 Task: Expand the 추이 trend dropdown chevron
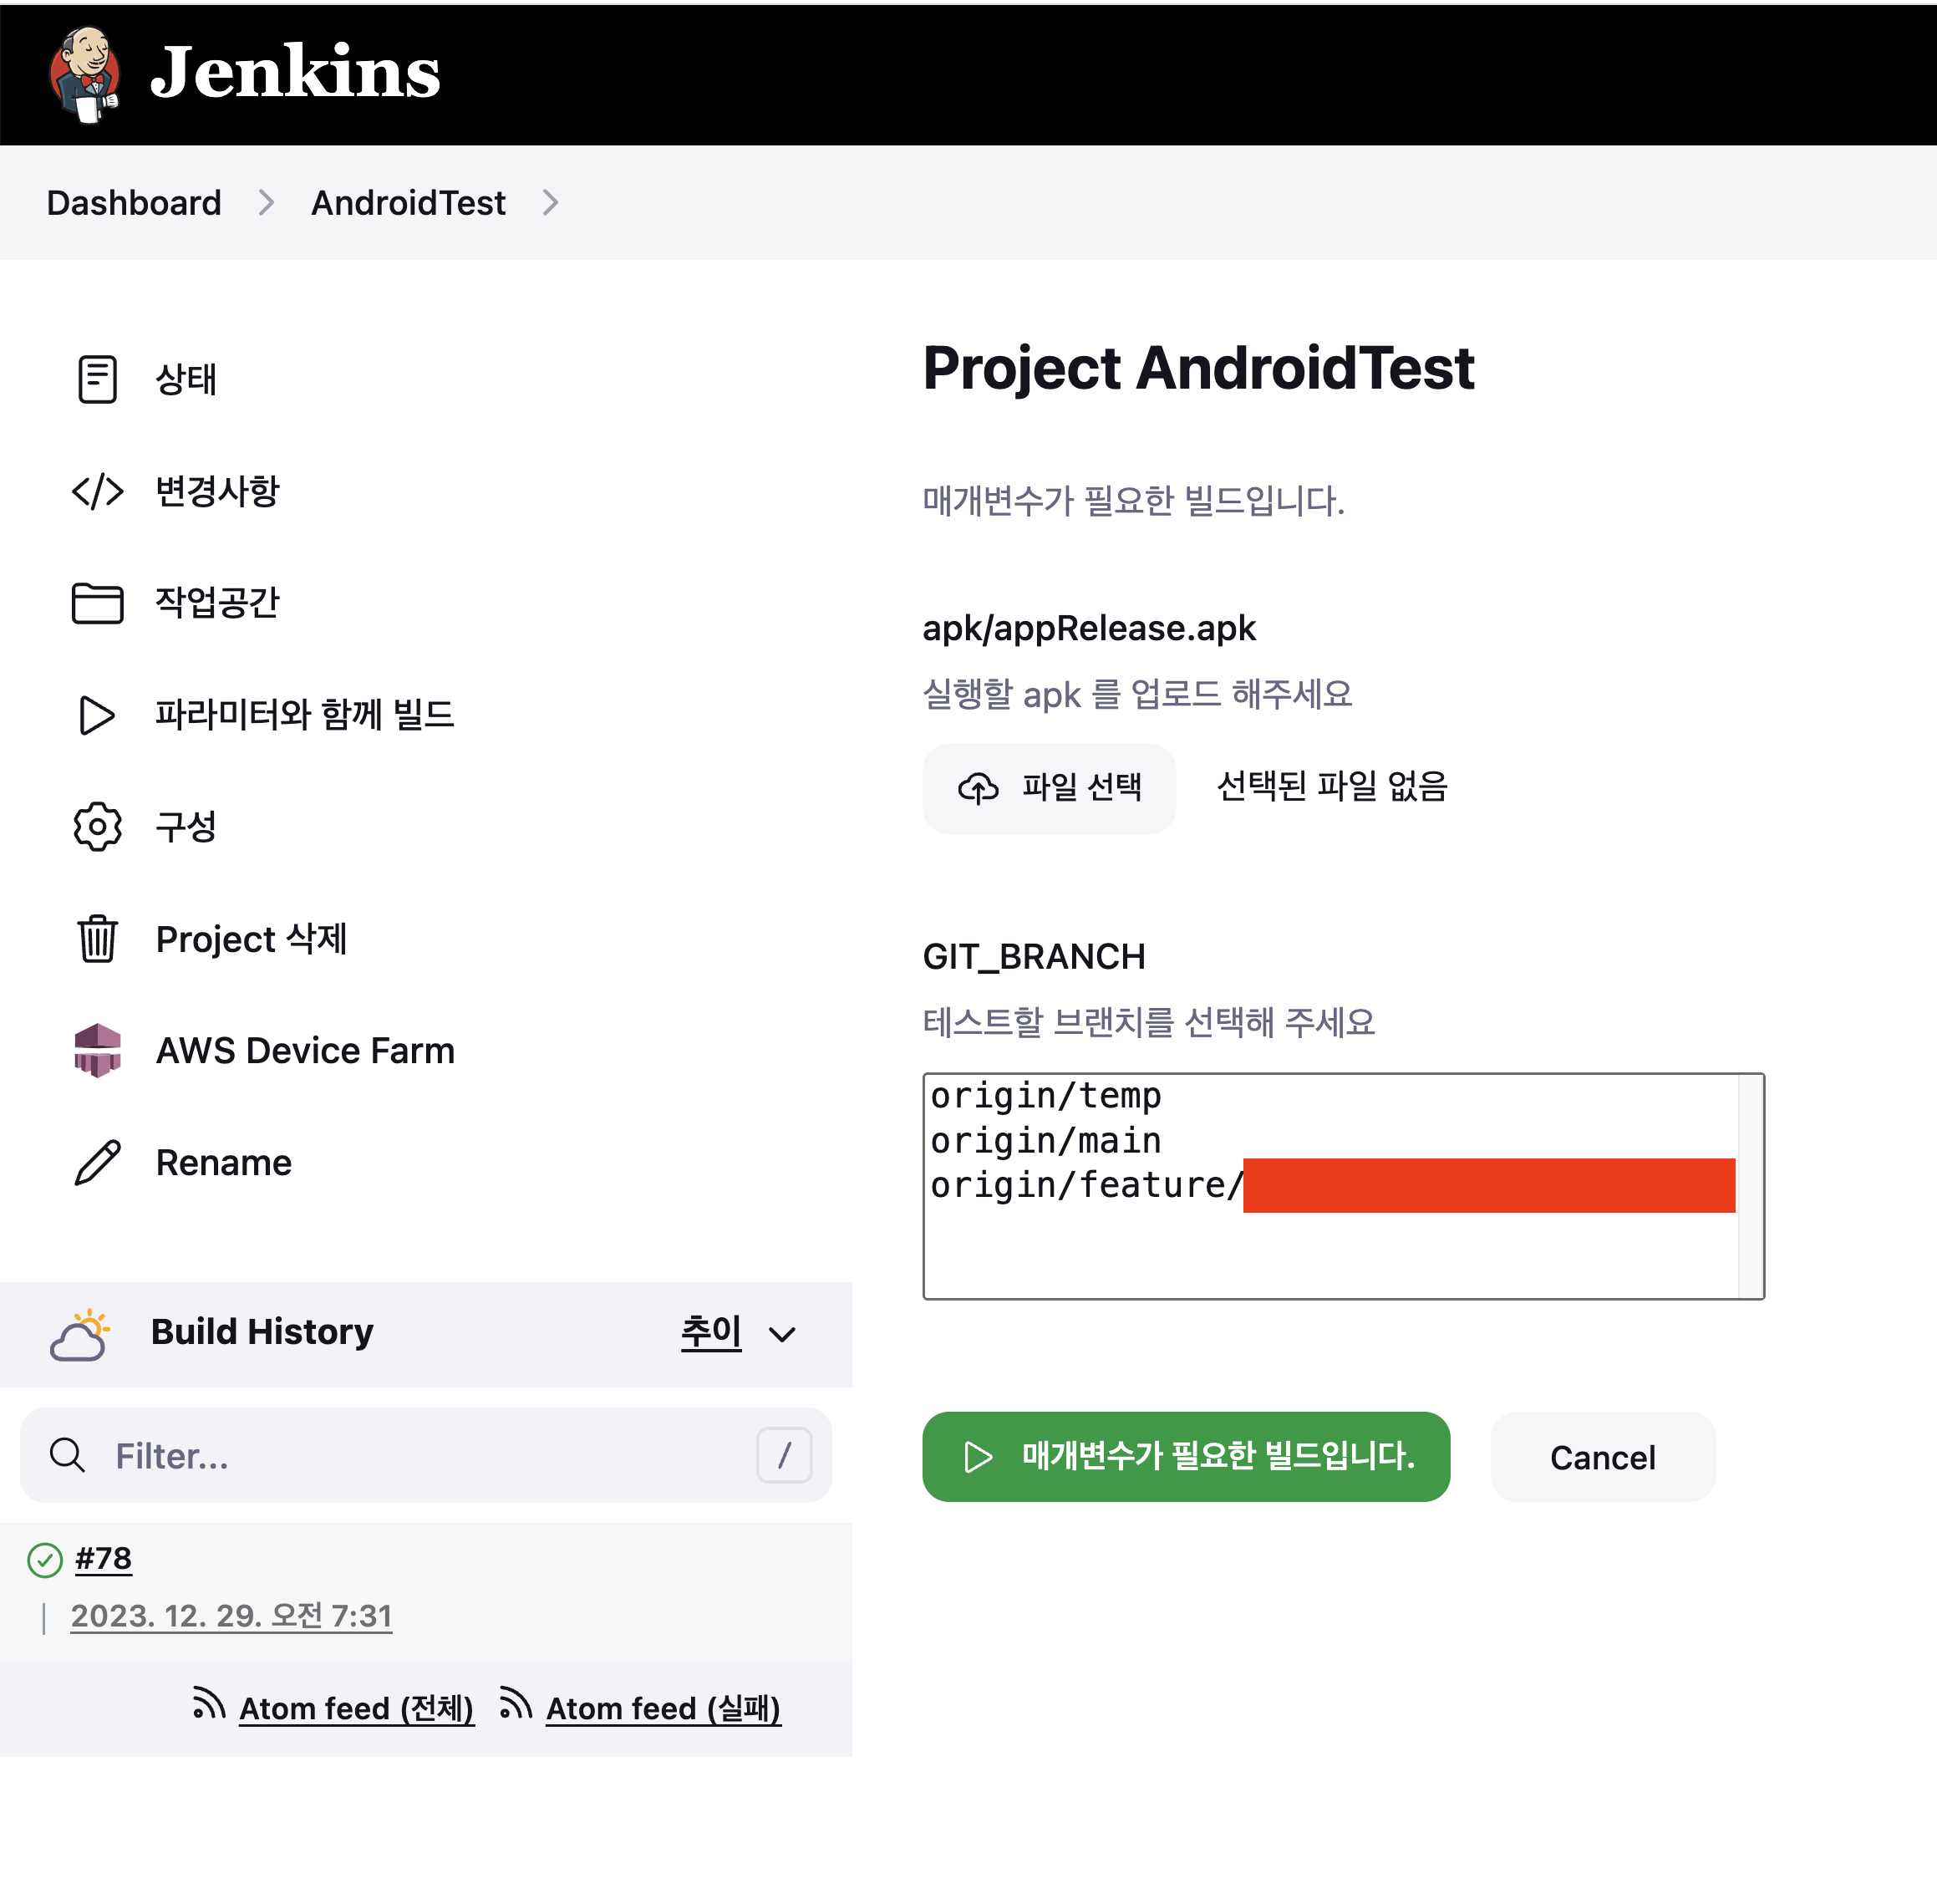point(782,1334)
